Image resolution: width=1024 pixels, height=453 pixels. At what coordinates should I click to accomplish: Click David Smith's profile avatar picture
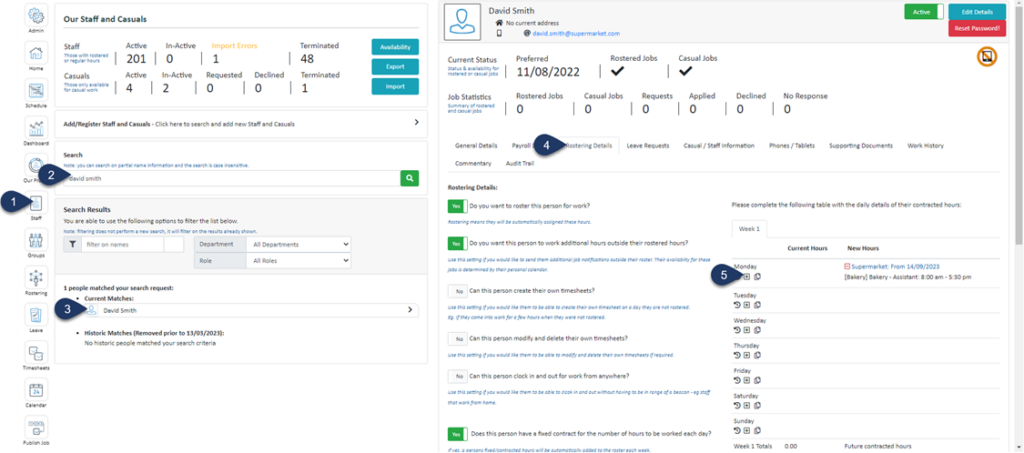tap(463, 22)
